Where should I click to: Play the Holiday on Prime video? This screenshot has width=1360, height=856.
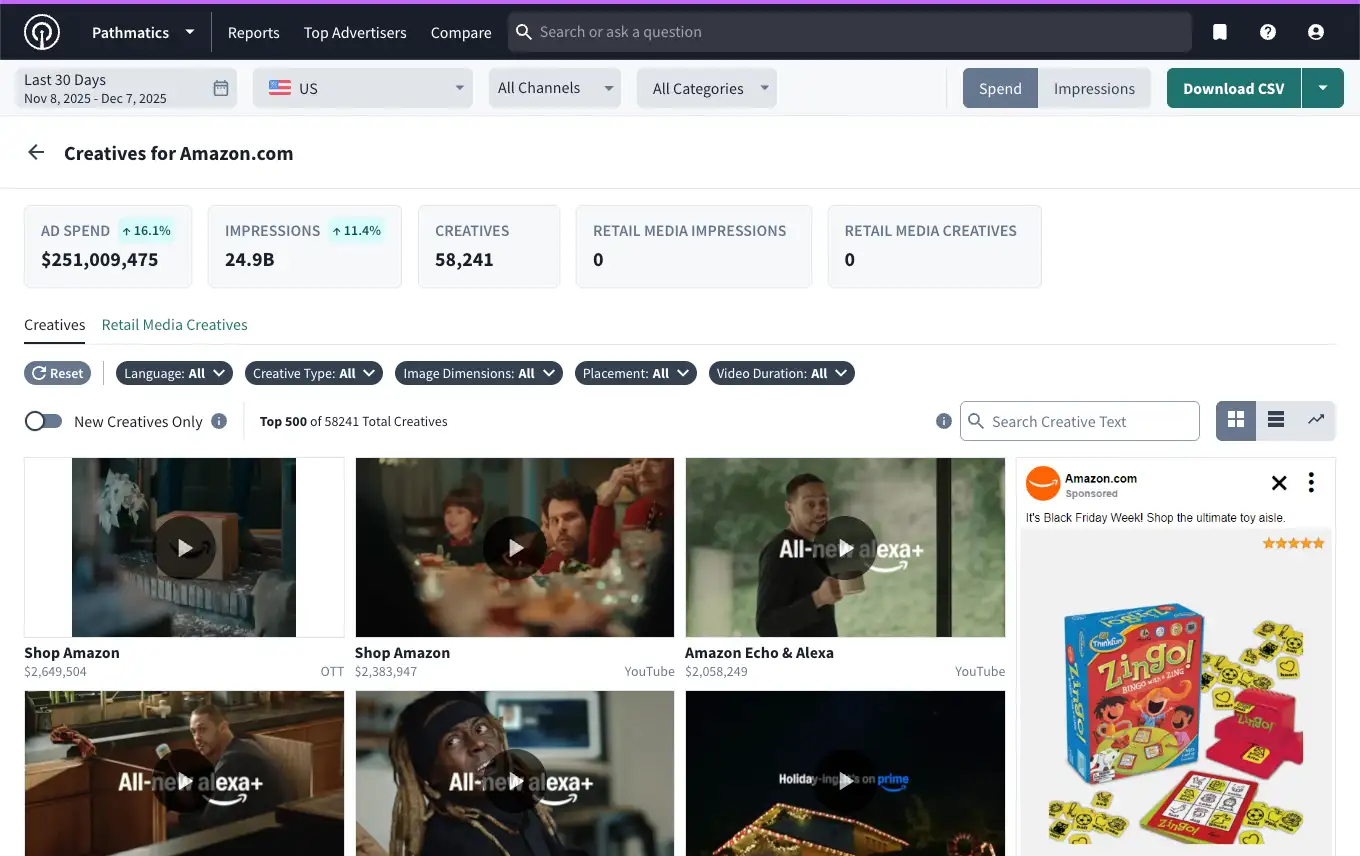(845, 781)
